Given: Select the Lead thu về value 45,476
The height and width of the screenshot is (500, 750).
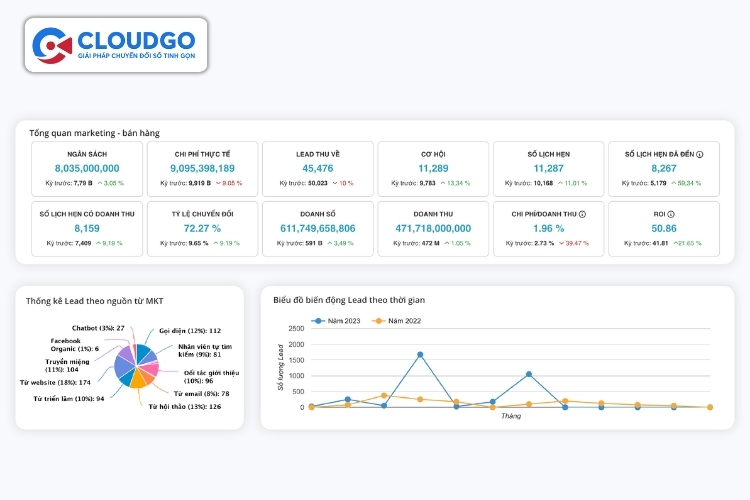Looking at the screenshot, I should pos(318,168).
